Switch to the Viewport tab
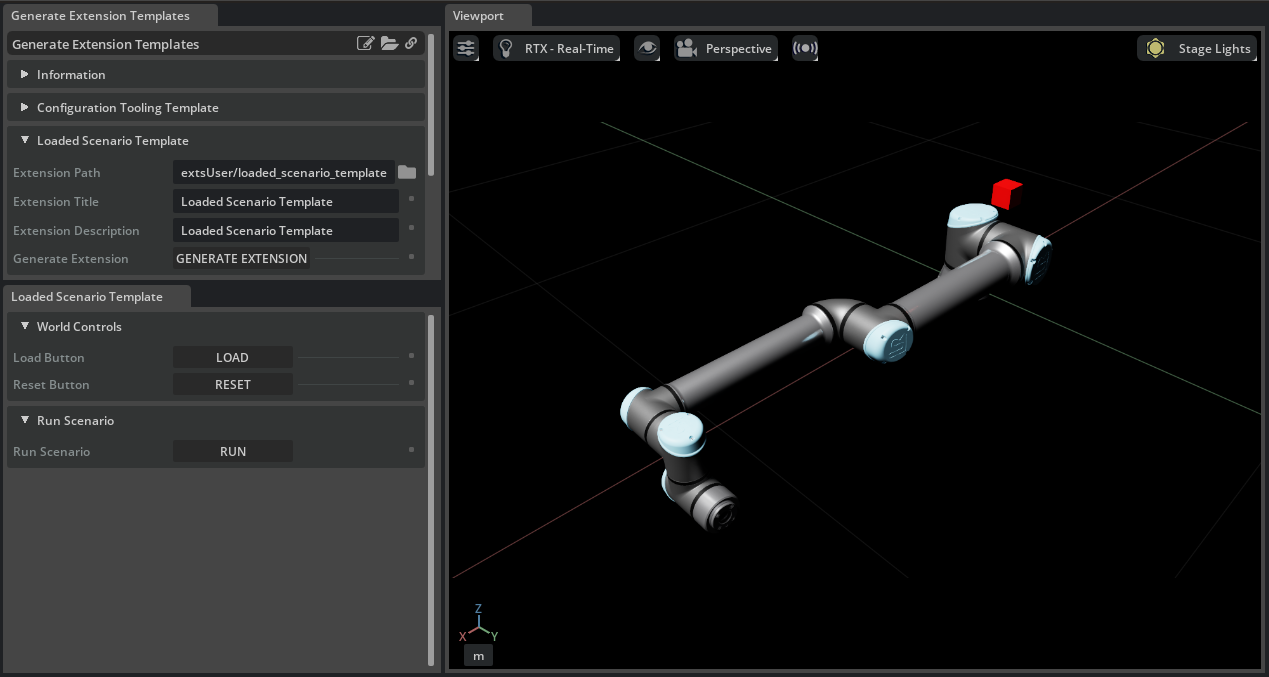This screenshot has height=677, width=1269. click(x=479, y=16)
